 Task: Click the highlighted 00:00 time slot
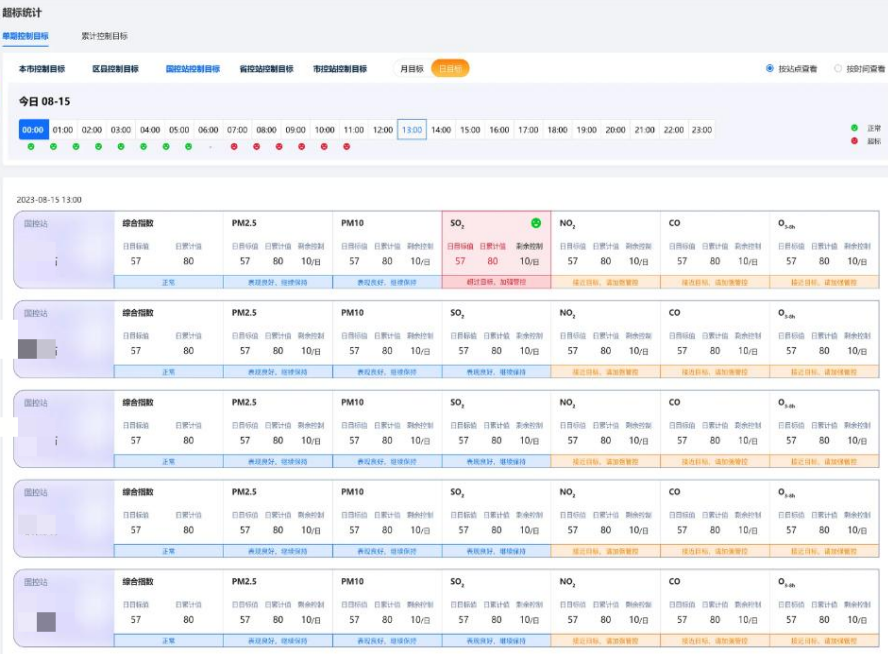tap(33, 130)
